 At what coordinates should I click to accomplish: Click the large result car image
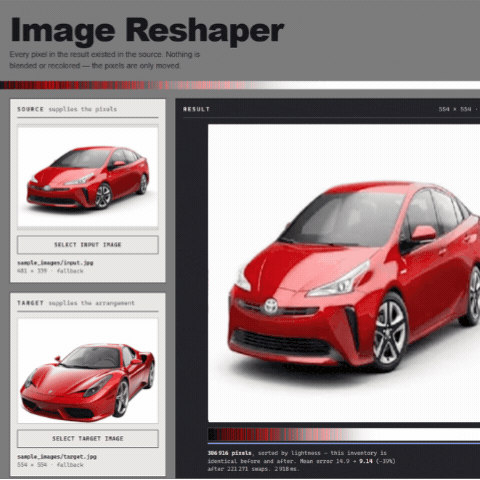pos(344,273)
